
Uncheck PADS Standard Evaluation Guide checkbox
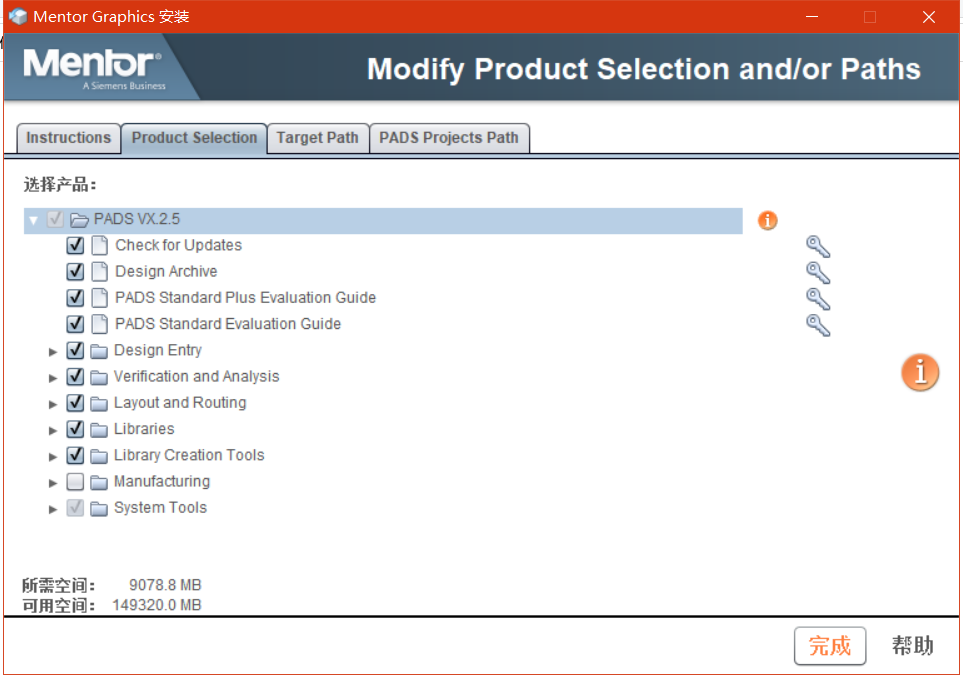[75, 324]
